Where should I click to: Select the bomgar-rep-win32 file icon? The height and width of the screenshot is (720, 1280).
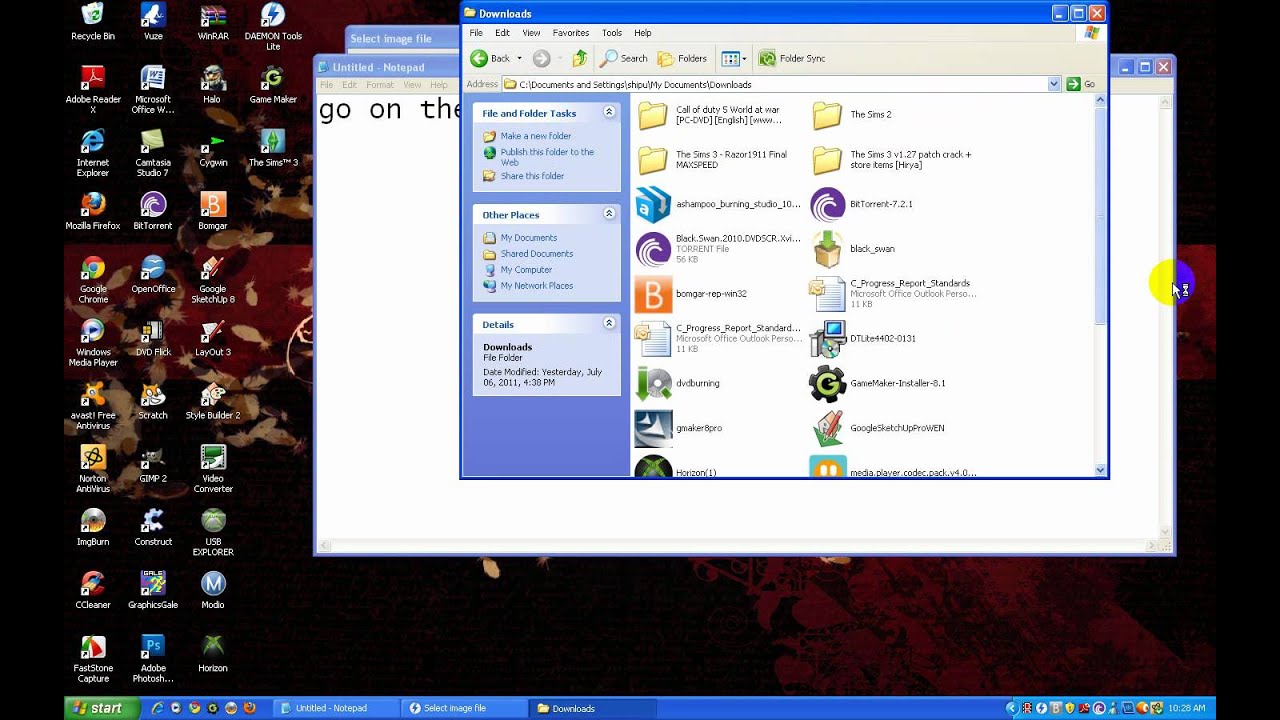[653, 294]
